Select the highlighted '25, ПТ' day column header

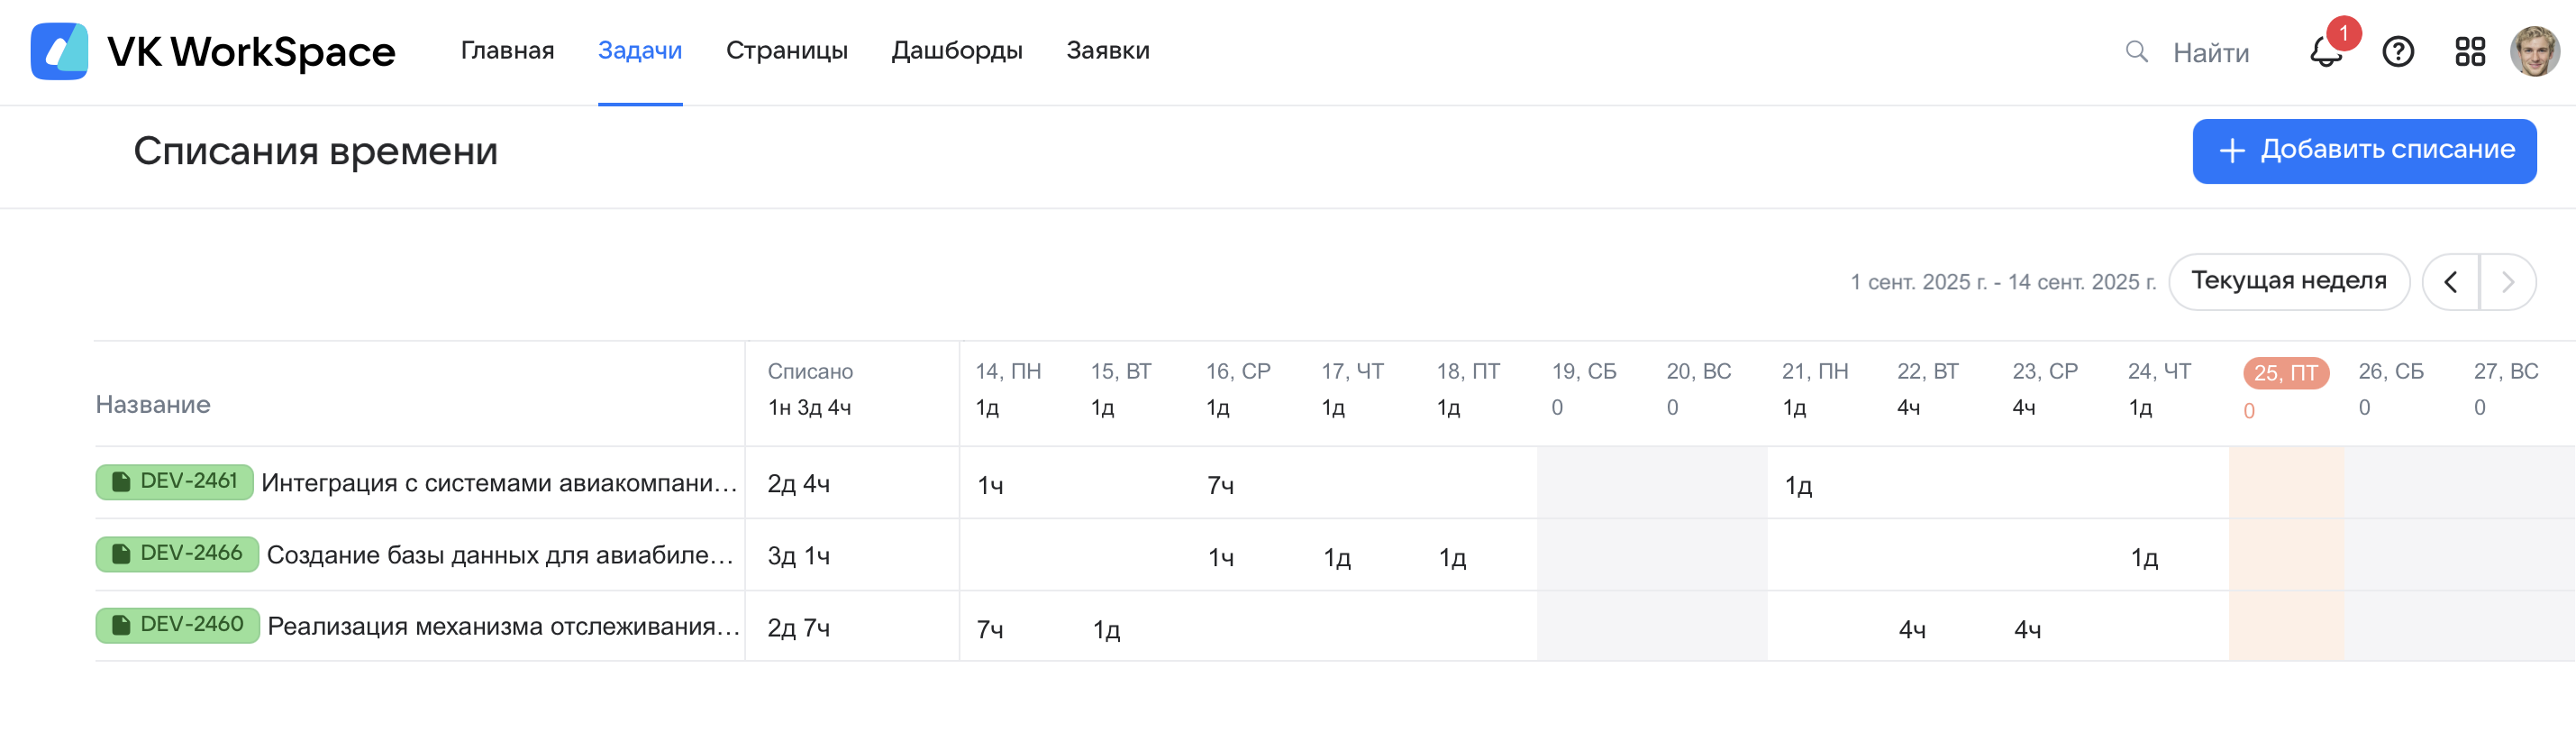(x=2285, y=371)
